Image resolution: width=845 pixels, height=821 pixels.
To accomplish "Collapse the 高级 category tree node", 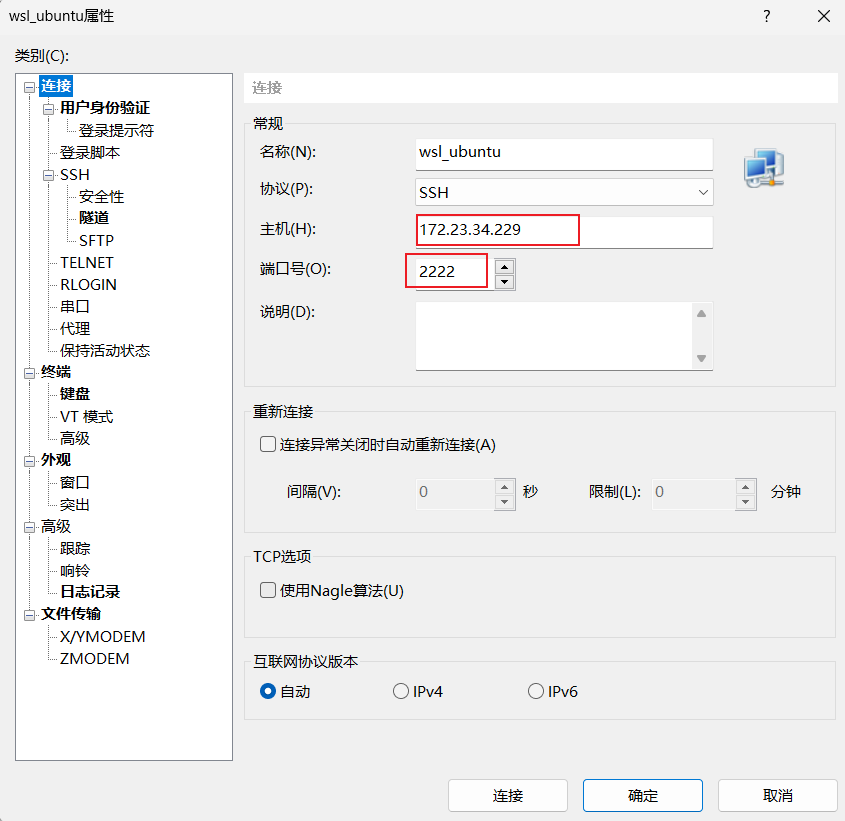I will pos(30,527).
